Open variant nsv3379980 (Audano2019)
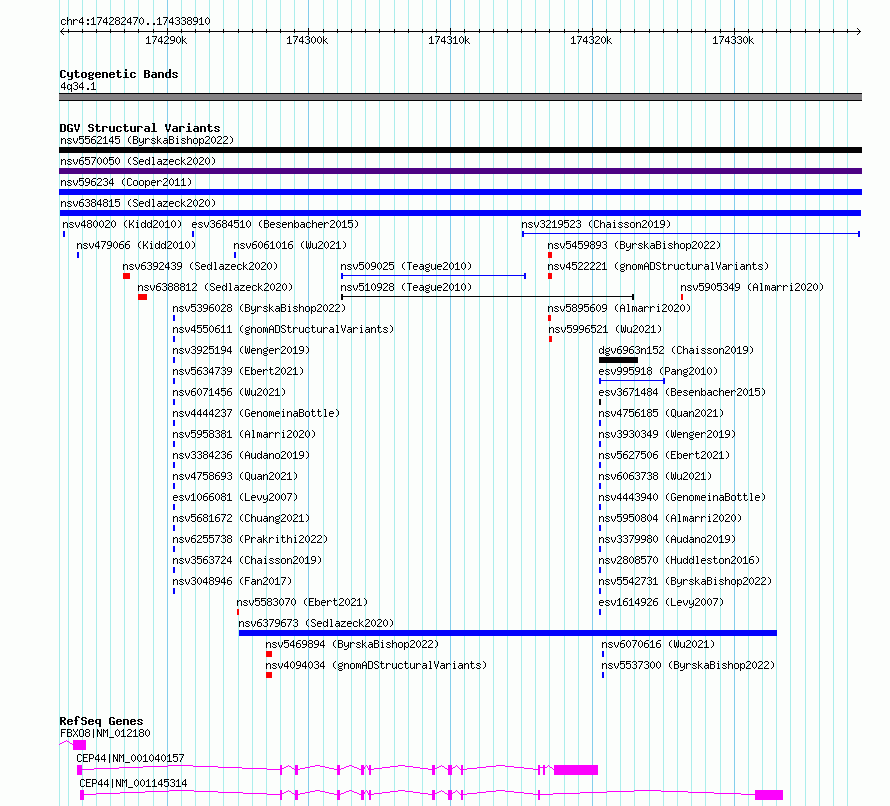Screen dimensions: 890x806 coord(667,539)
